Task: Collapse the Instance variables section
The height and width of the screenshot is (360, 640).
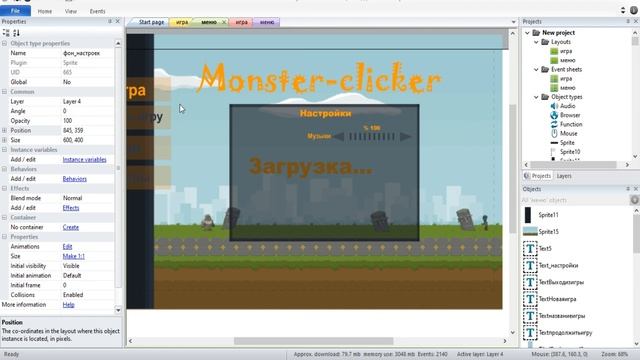Action: tap(4, 150)
